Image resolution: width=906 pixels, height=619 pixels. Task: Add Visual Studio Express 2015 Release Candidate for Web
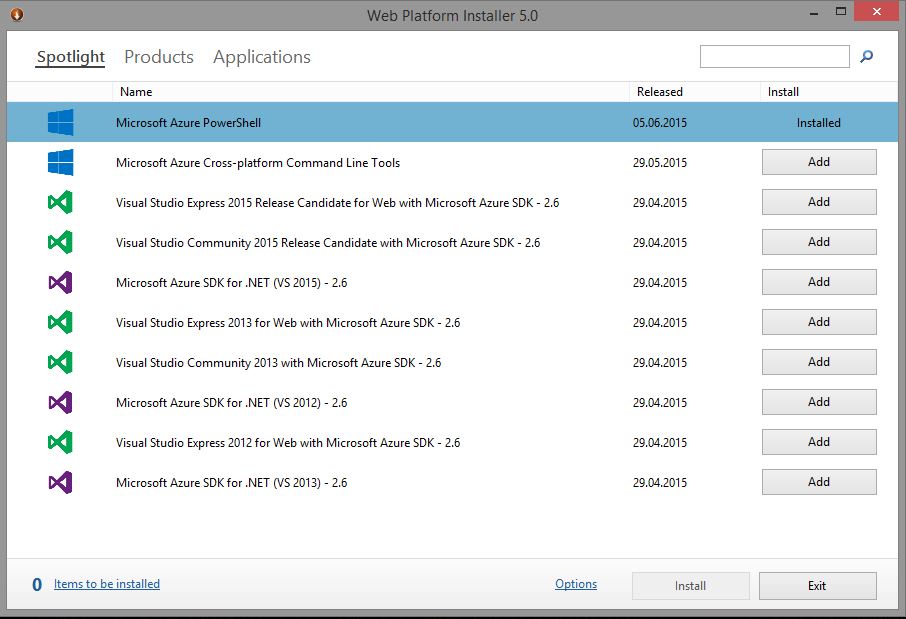click(819, 202)
